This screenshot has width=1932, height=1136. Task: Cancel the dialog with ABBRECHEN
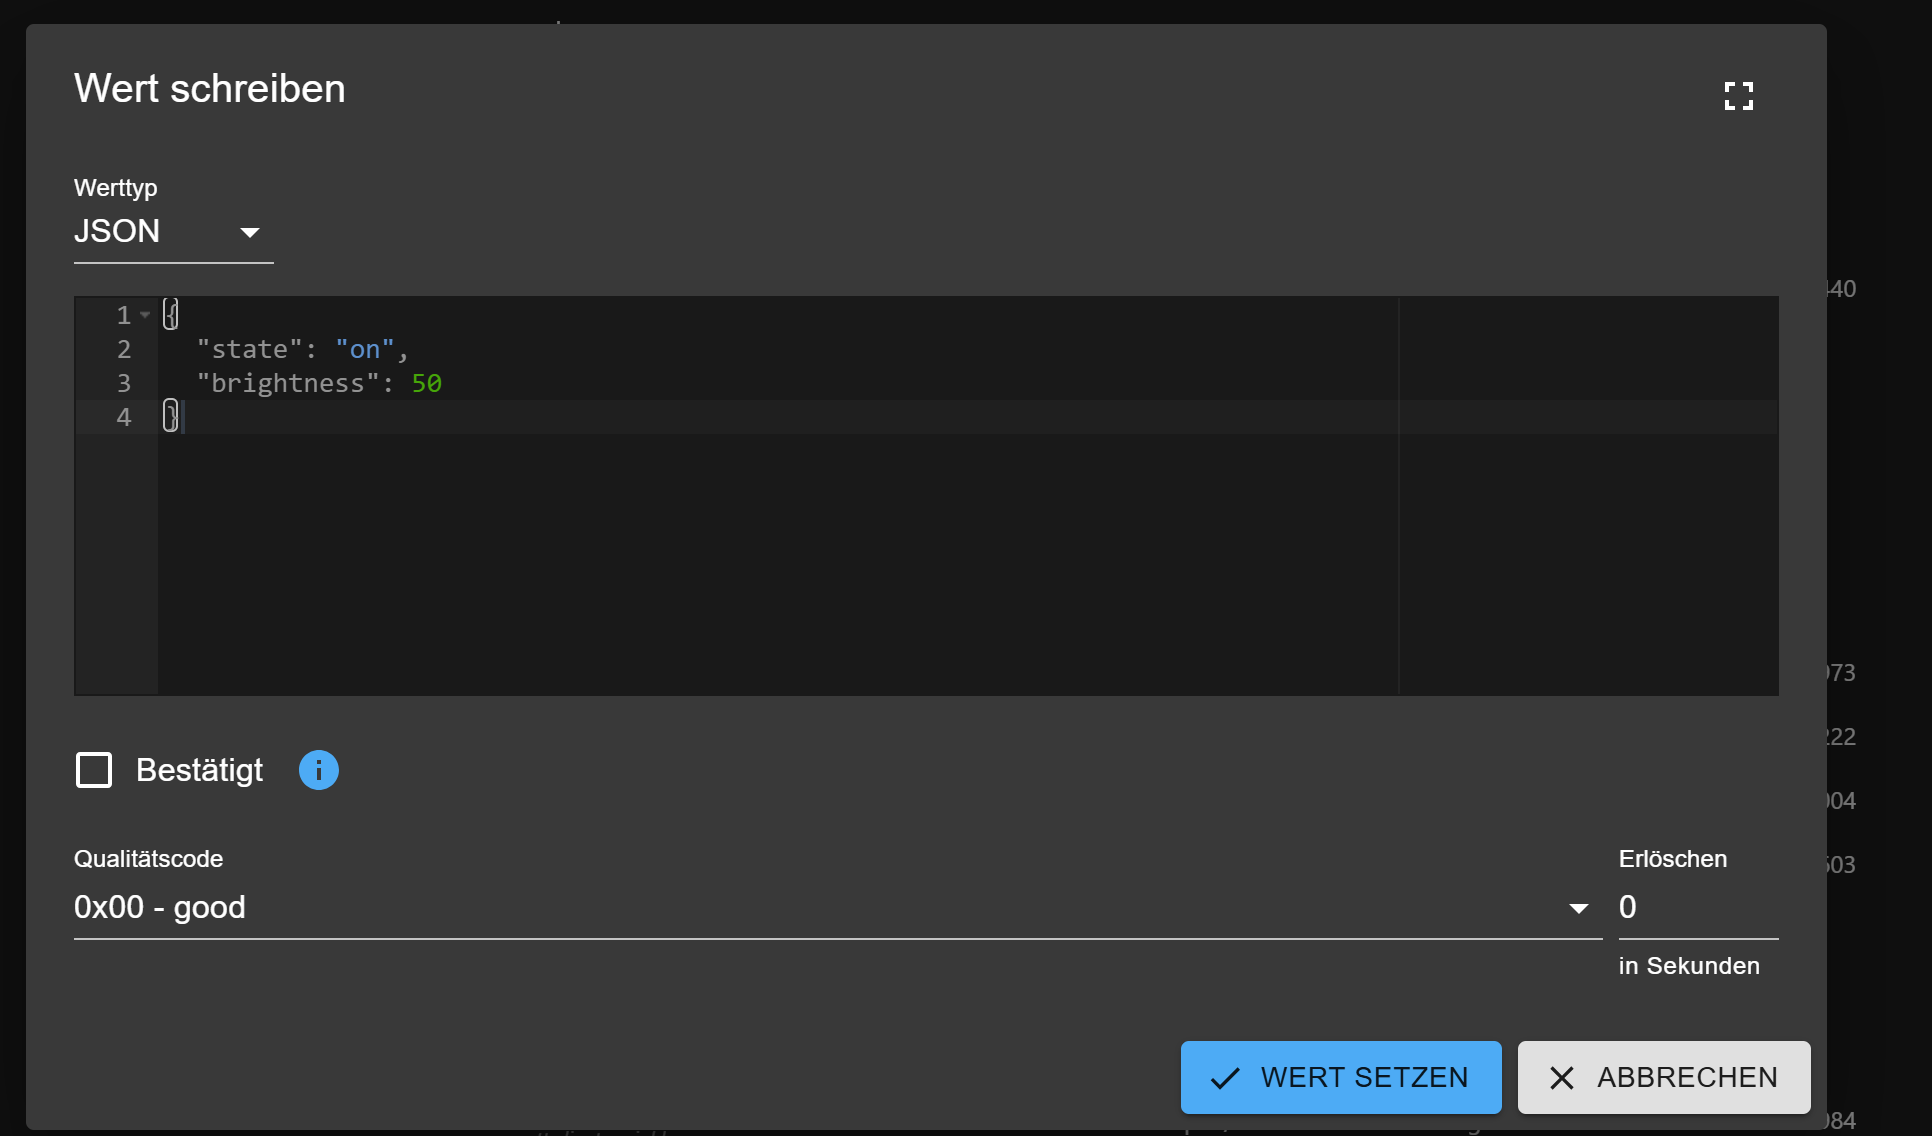click(x=1663, y=1077)
